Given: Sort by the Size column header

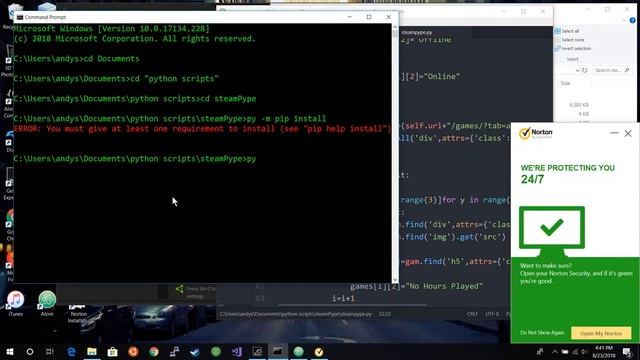Looking at the screenshot, I should pyautogui.click(x=565, y=83).
